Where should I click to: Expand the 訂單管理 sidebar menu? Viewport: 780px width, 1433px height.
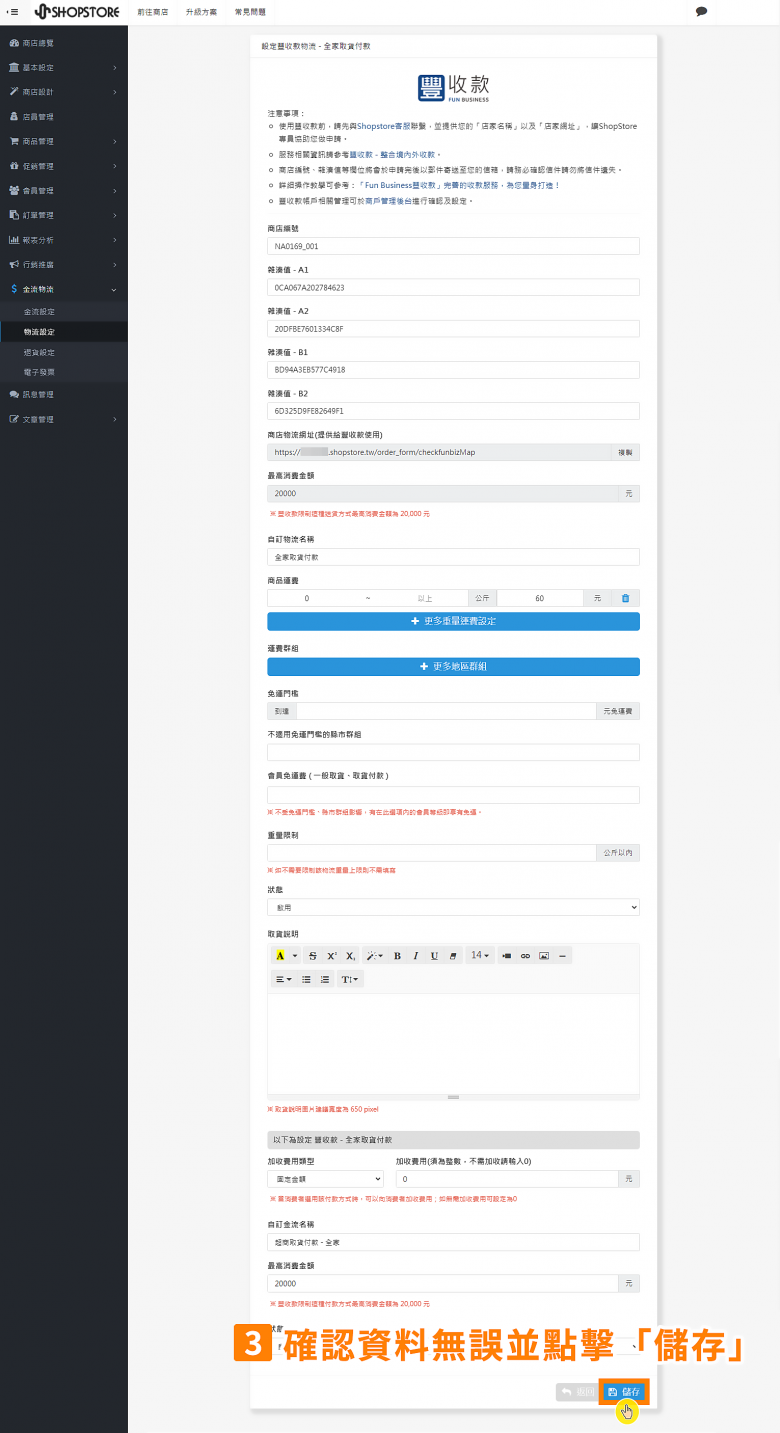tap(64, 215)
